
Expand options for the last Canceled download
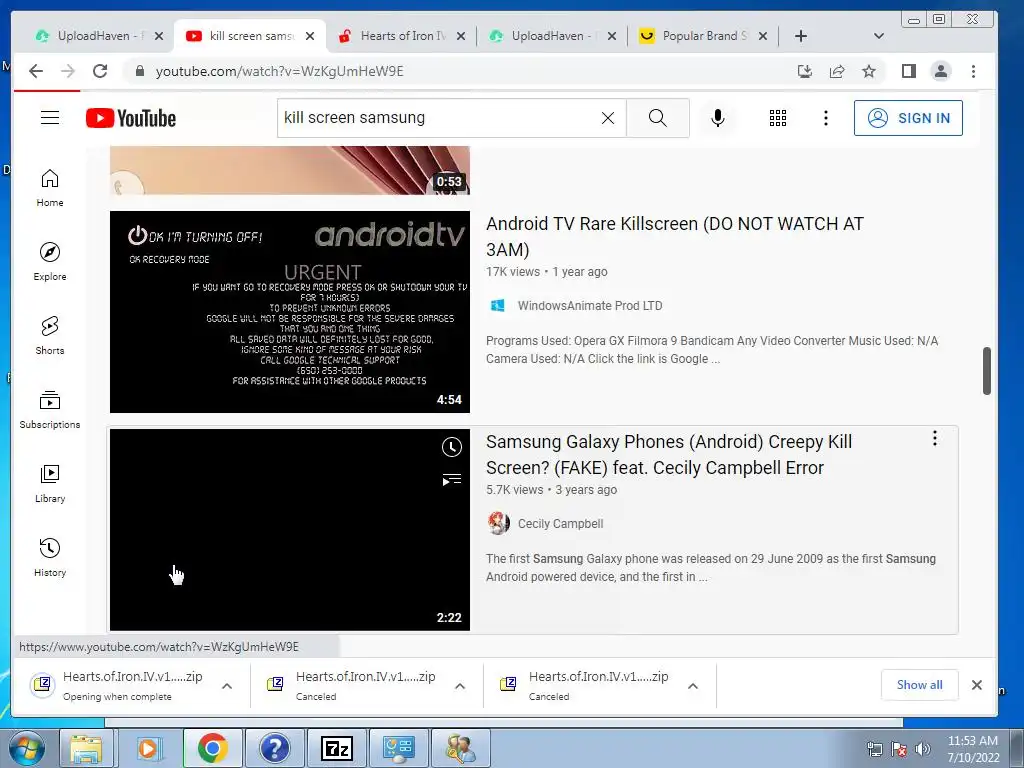point(693,686)
